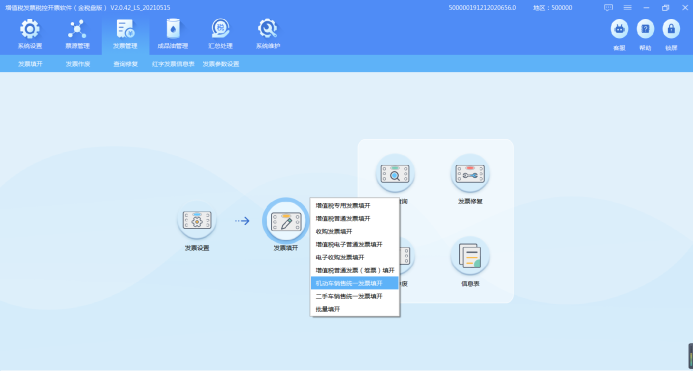Select 发票管理 invoice icon in toolbar
Screen dimensions: 693x371
(x=126, y=29)
